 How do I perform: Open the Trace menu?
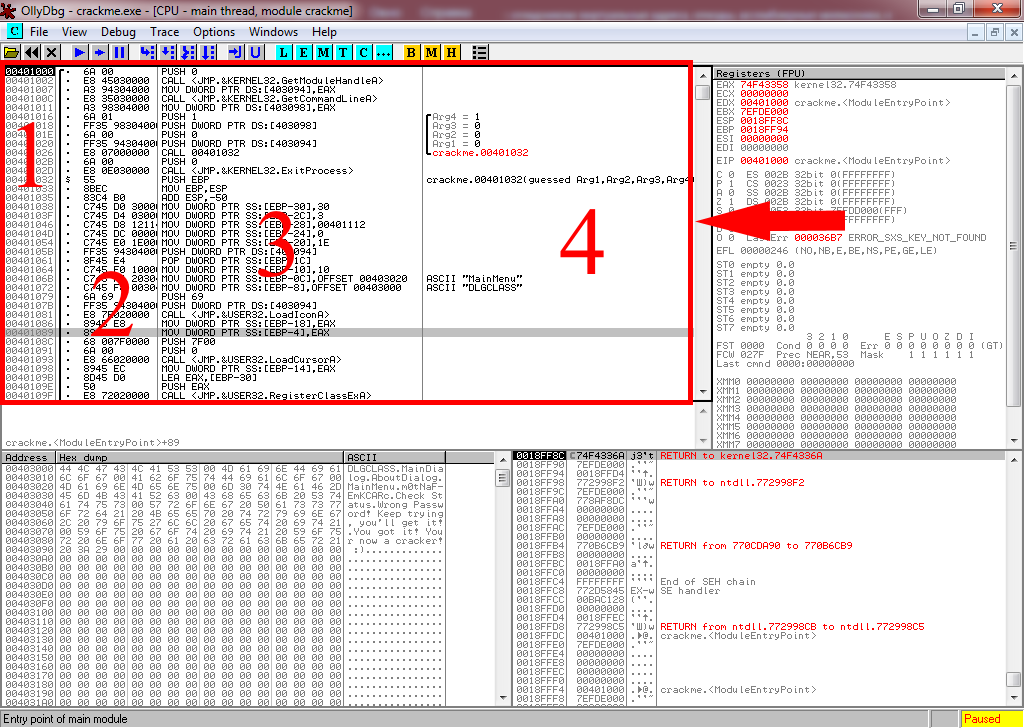point(164,32)
